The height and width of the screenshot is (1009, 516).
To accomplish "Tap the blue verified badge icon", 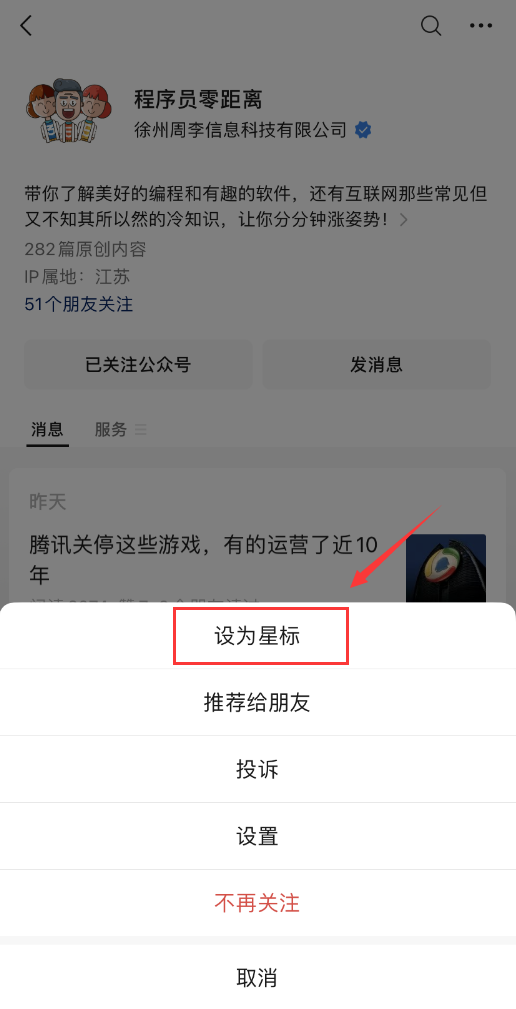I will 363,130.
